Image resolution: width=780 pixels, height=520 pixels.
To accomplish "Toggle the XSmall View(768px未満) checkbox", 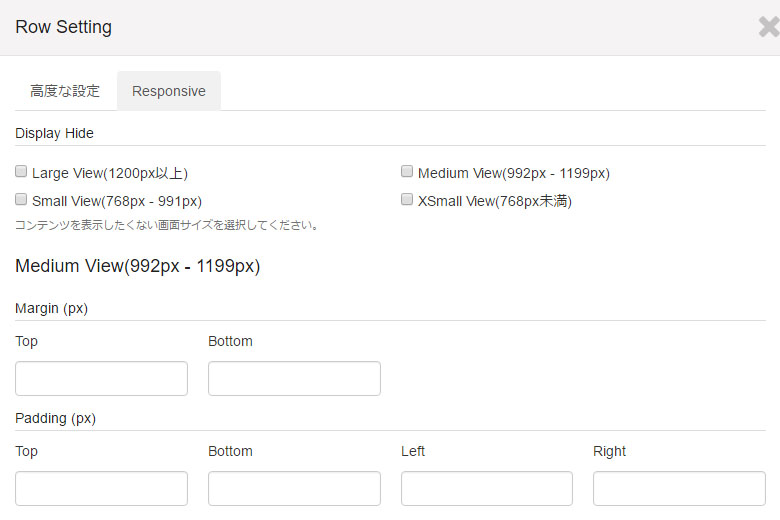I will tap(407, 200).
